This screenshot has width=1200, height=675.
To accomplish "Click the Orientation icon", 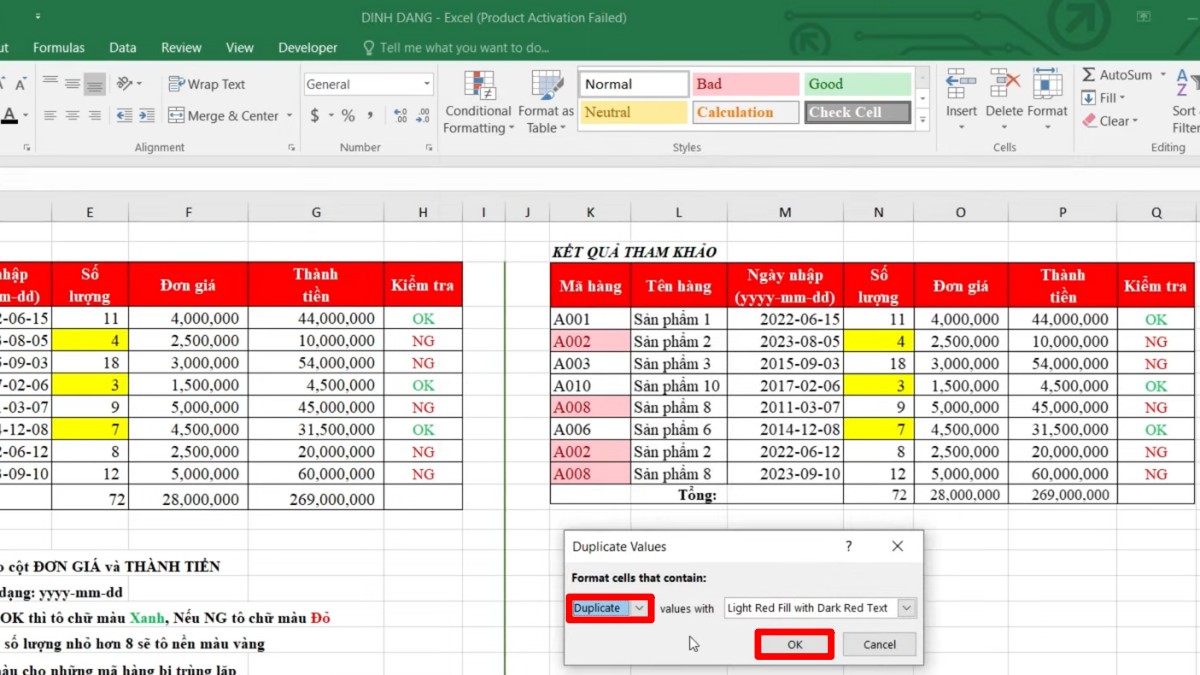I will [125, 84].
